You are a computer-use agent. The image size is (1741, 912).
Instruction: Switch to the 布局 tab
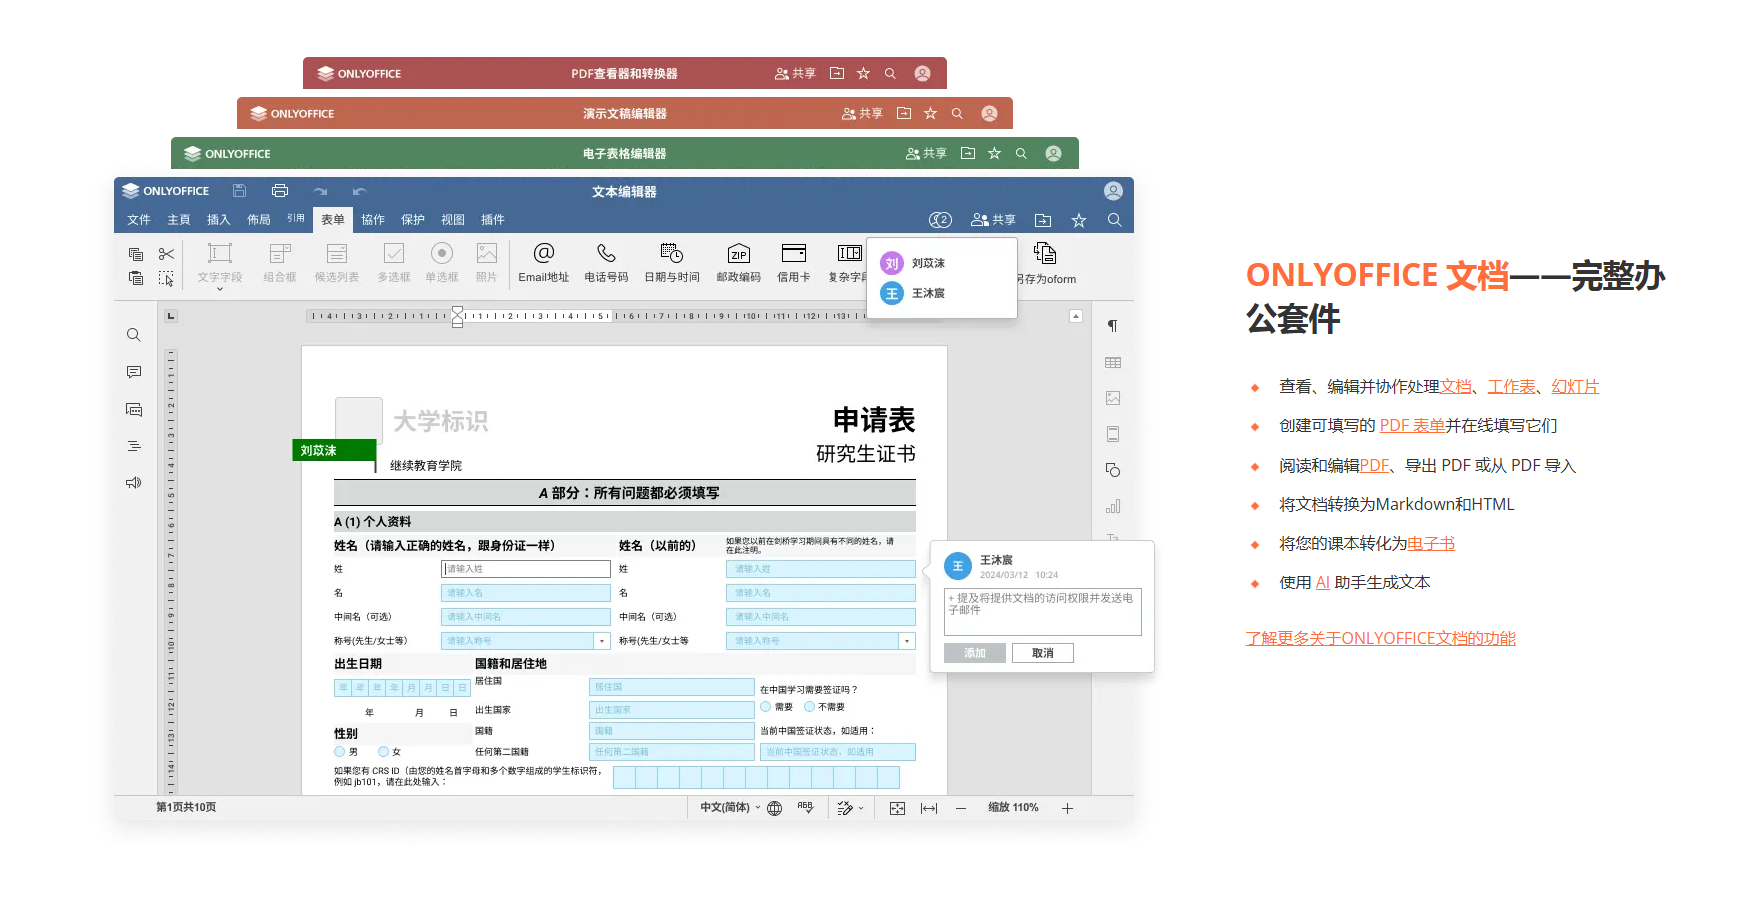click(259, 220)
